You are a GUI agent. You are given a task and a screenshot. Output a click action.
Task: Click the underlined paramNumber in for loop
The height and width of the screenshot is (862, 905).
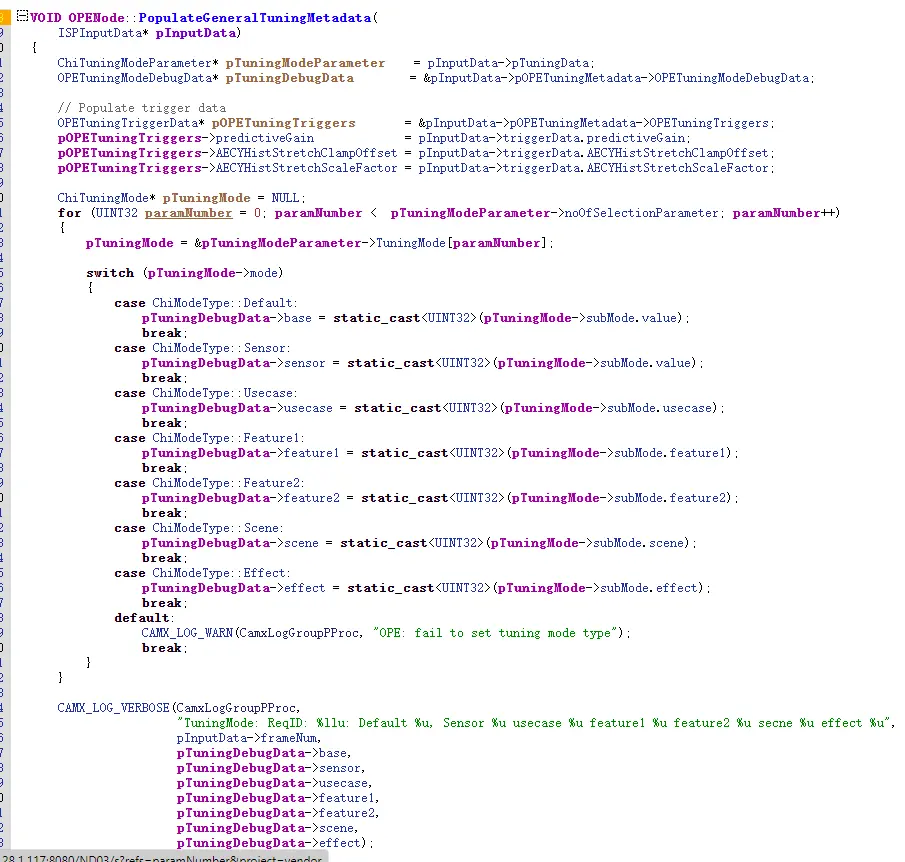(x=188, y=213)
